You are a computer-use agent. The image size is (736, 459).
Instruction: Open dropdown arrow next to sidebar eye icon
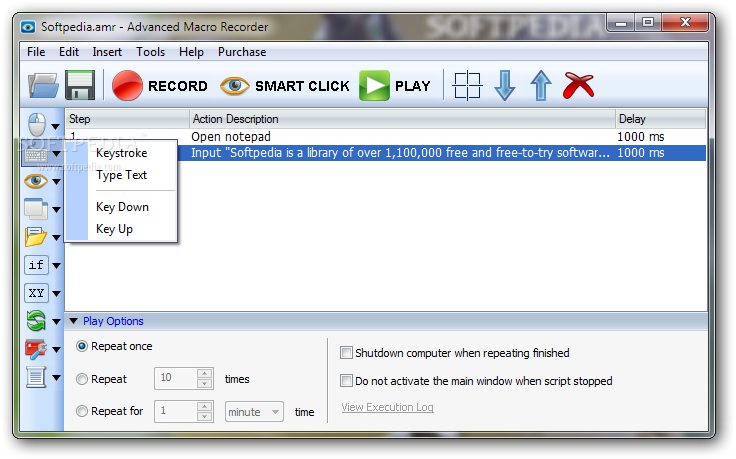56,182
